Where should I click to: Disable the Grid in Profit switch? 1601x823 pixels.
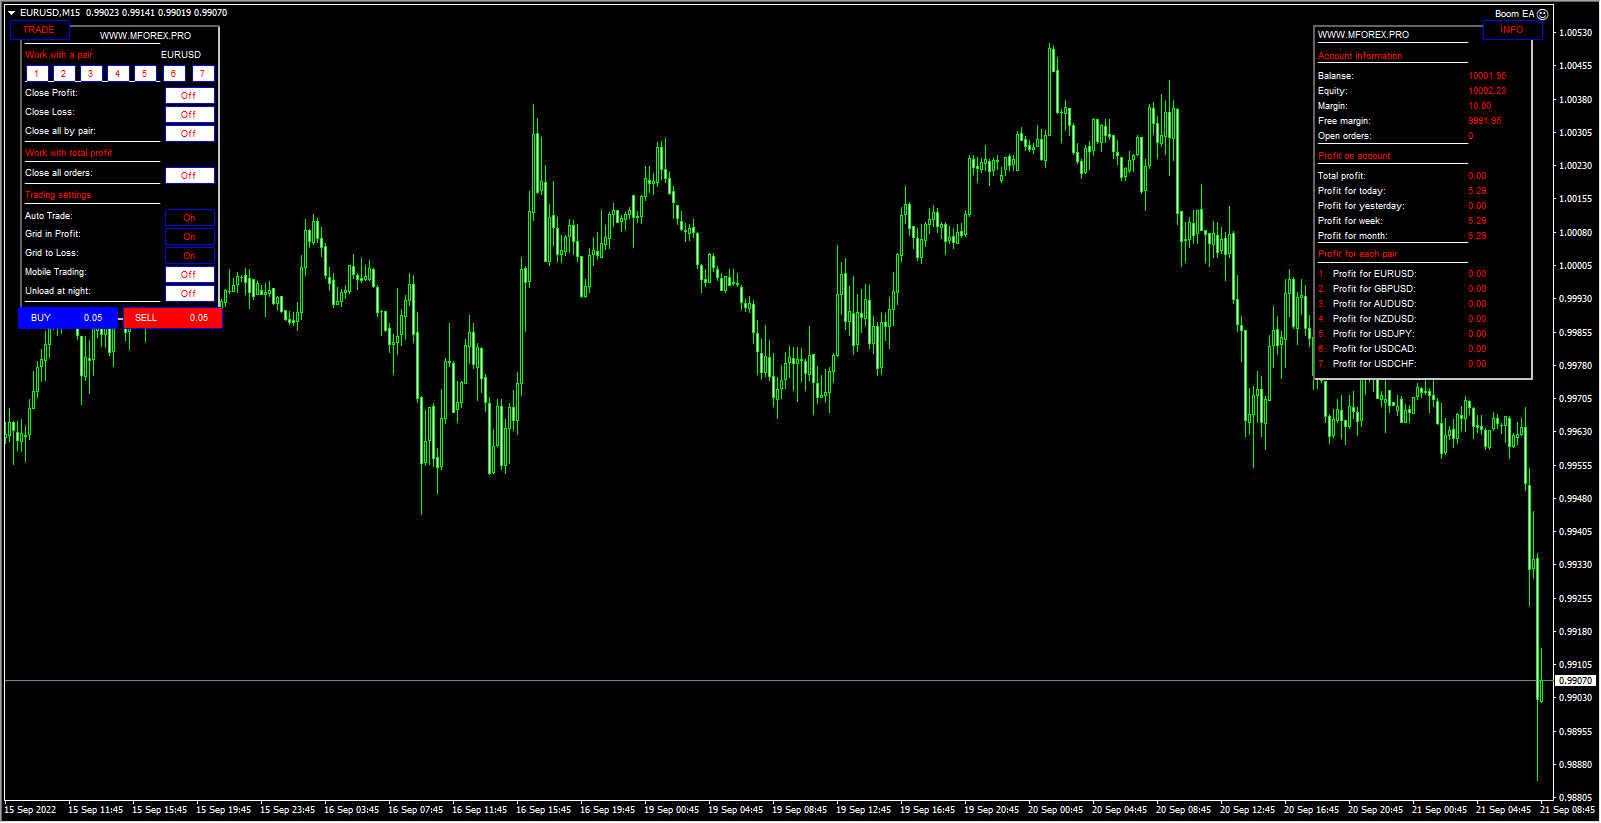pyautogui.click(x=190, y=237)
